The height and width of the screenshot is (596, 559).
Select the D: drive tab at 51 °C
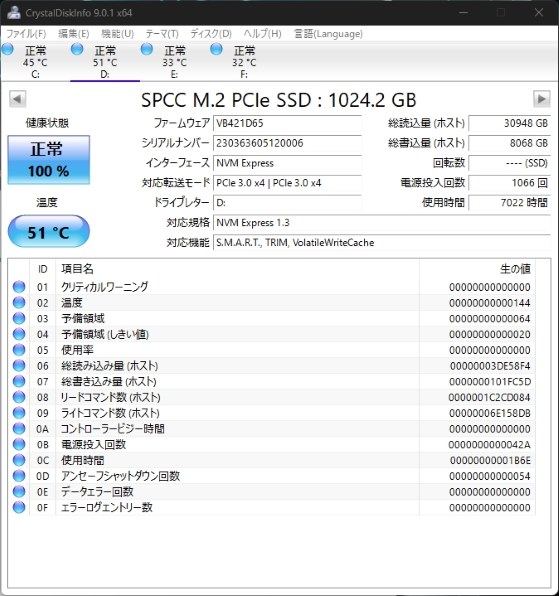[105, 62]
